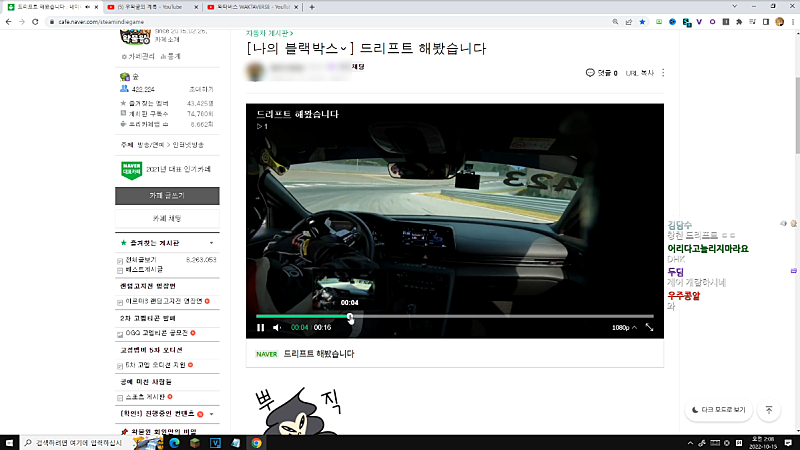Click the NAVER logo below the video

pos(266,354)
